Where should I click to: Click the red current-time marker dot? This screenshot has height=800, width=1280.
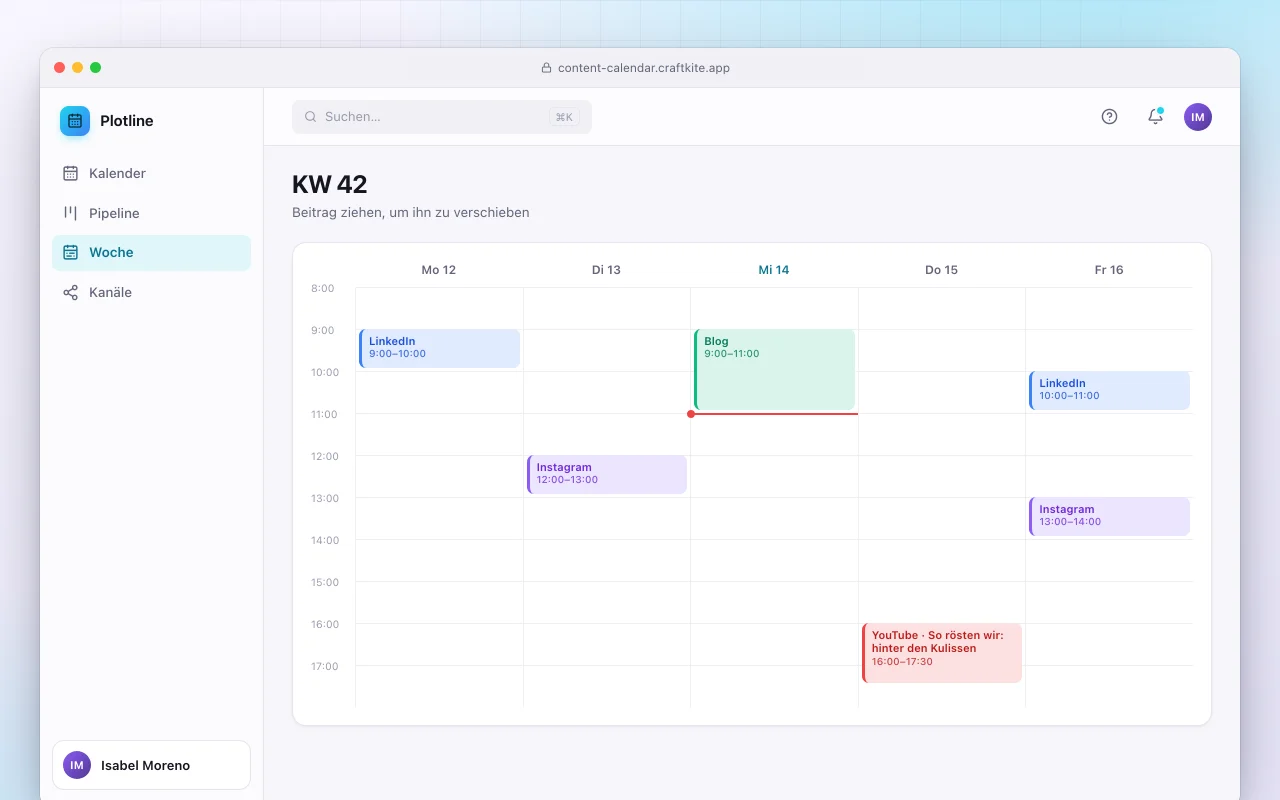691,414
